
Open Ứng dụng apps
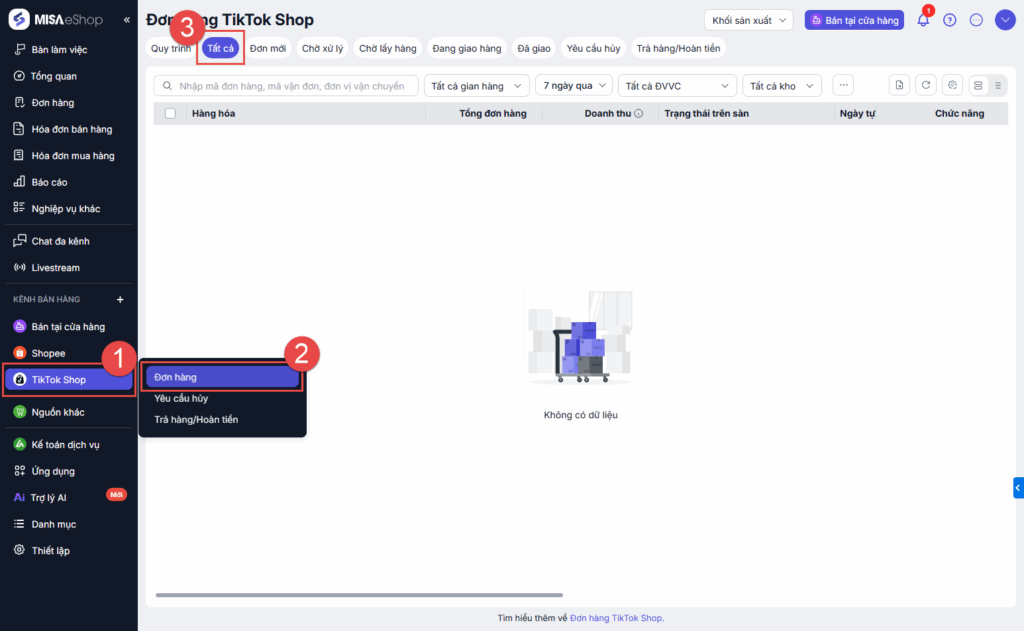pyautogui.click(x=53, y=471)
